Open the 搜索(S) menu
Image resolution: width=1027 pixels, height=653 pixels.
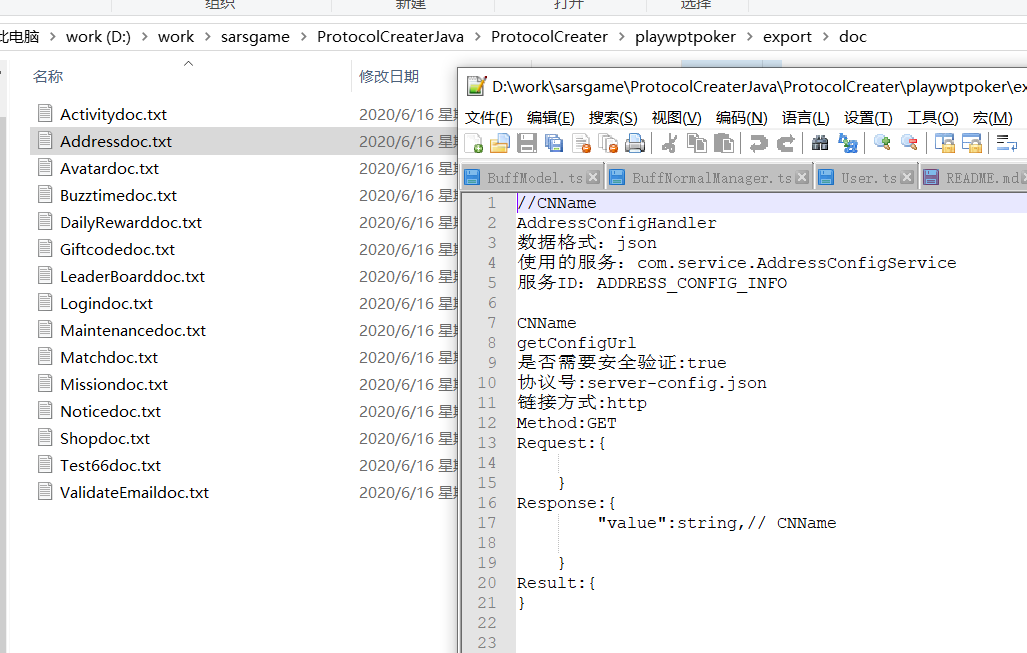[x=613, y=118]
